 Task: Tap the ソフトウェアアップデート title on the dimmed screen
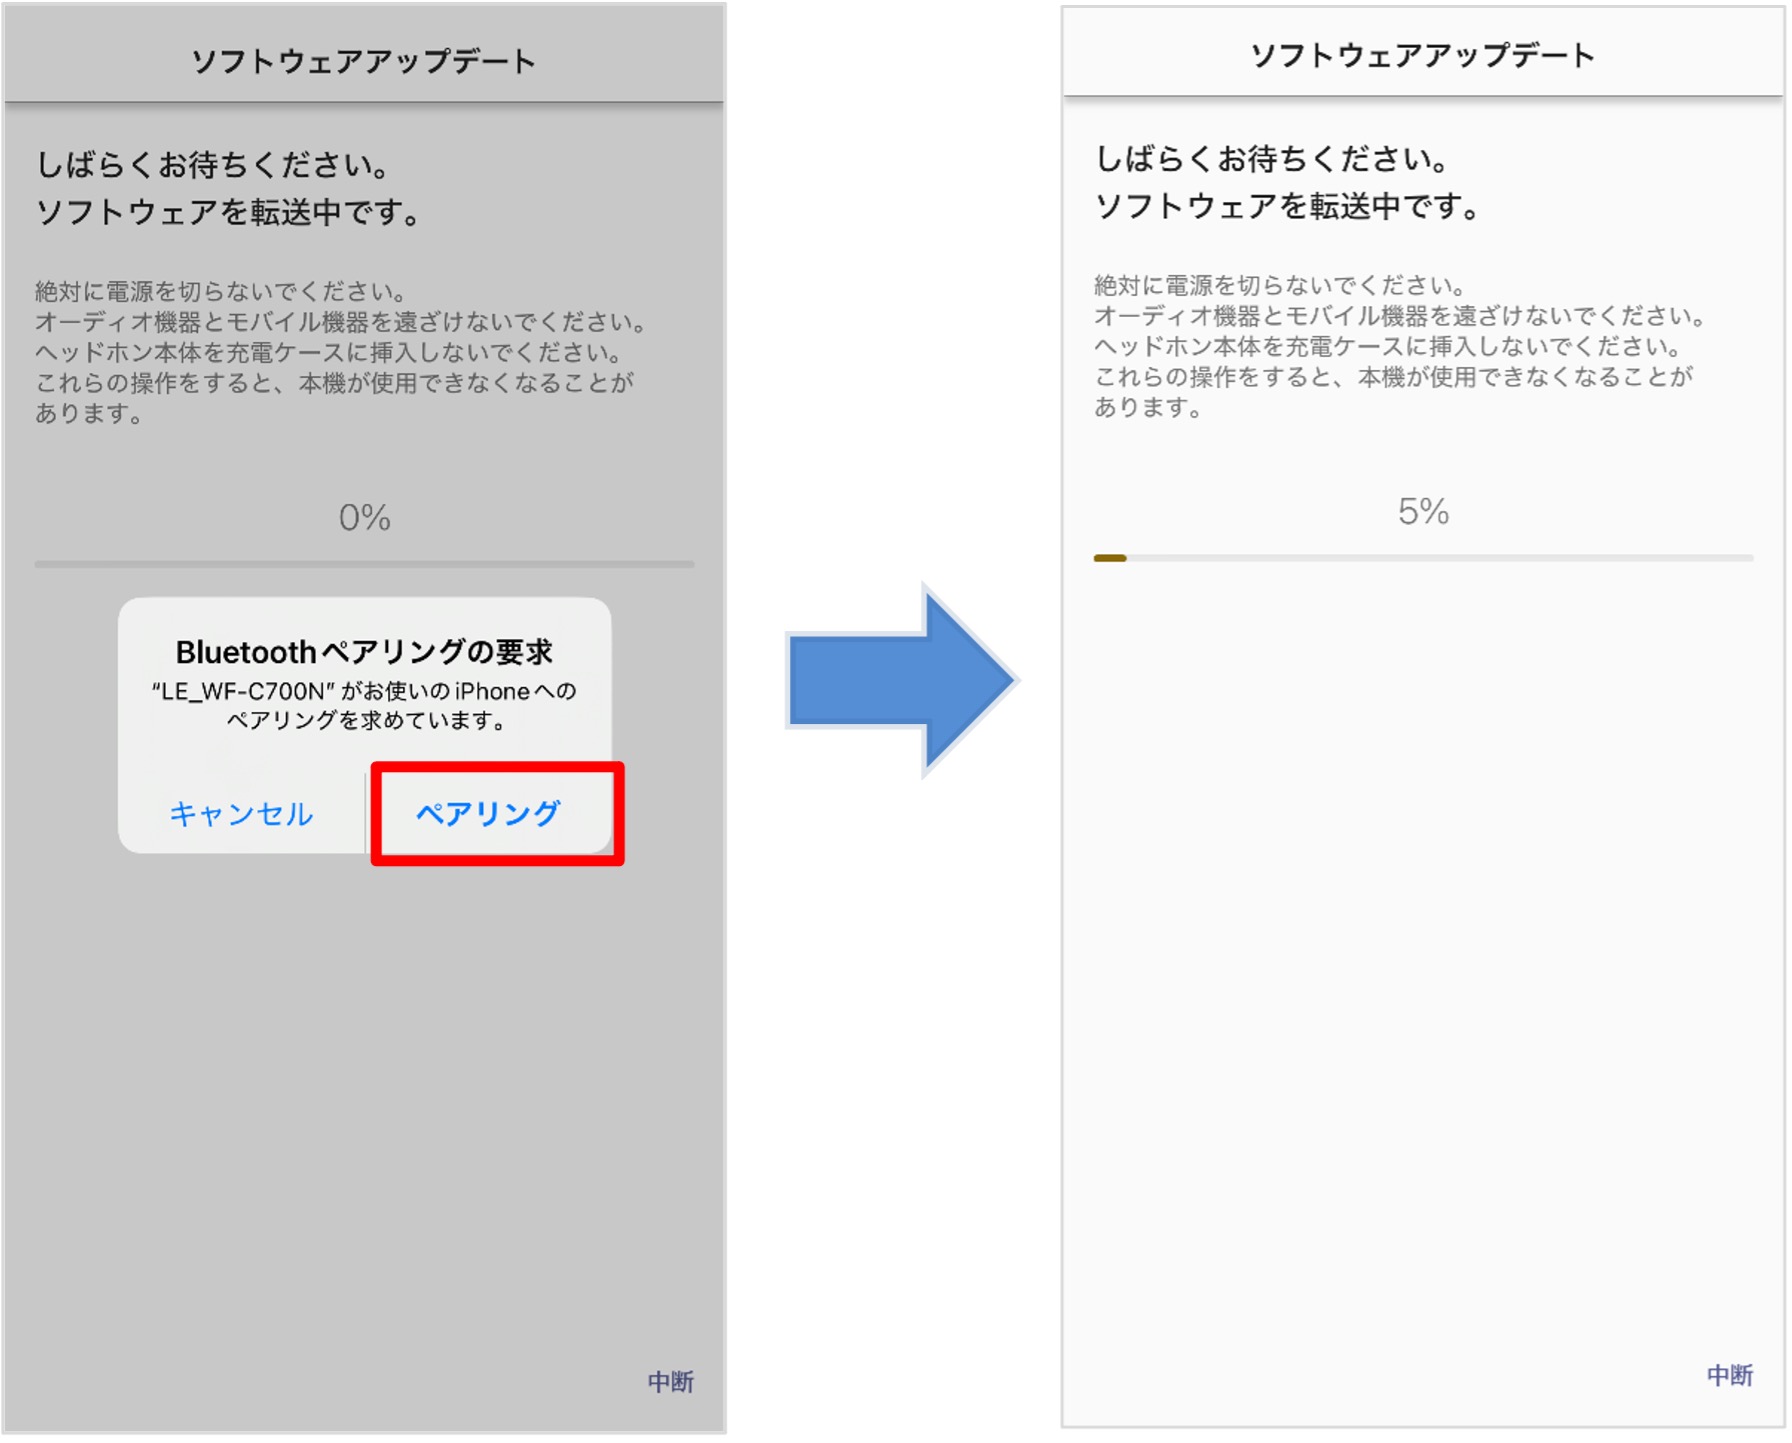[x=364, y=61]
